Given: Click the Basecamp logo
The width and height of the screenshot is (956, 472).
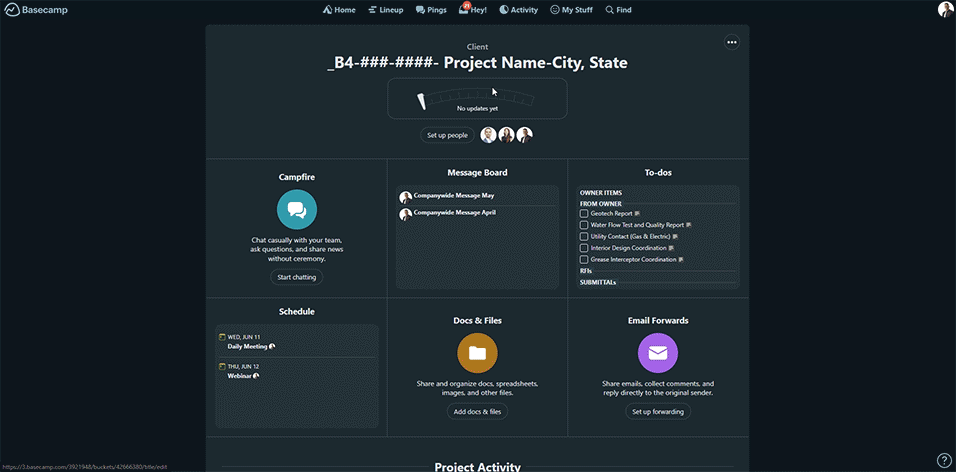Looking at the screenshot, I should coord(36,10).
